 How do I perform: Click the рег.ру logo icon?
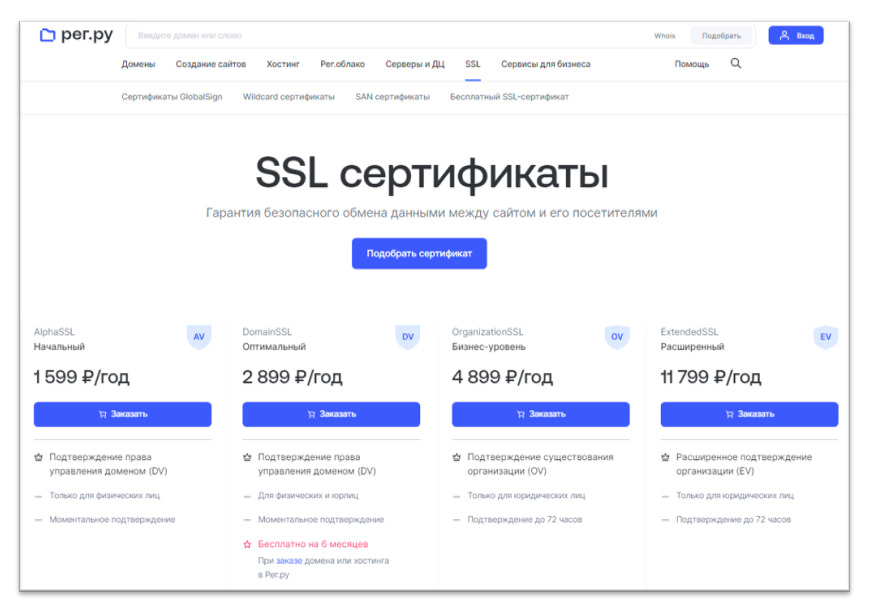[x=47, y=36]
